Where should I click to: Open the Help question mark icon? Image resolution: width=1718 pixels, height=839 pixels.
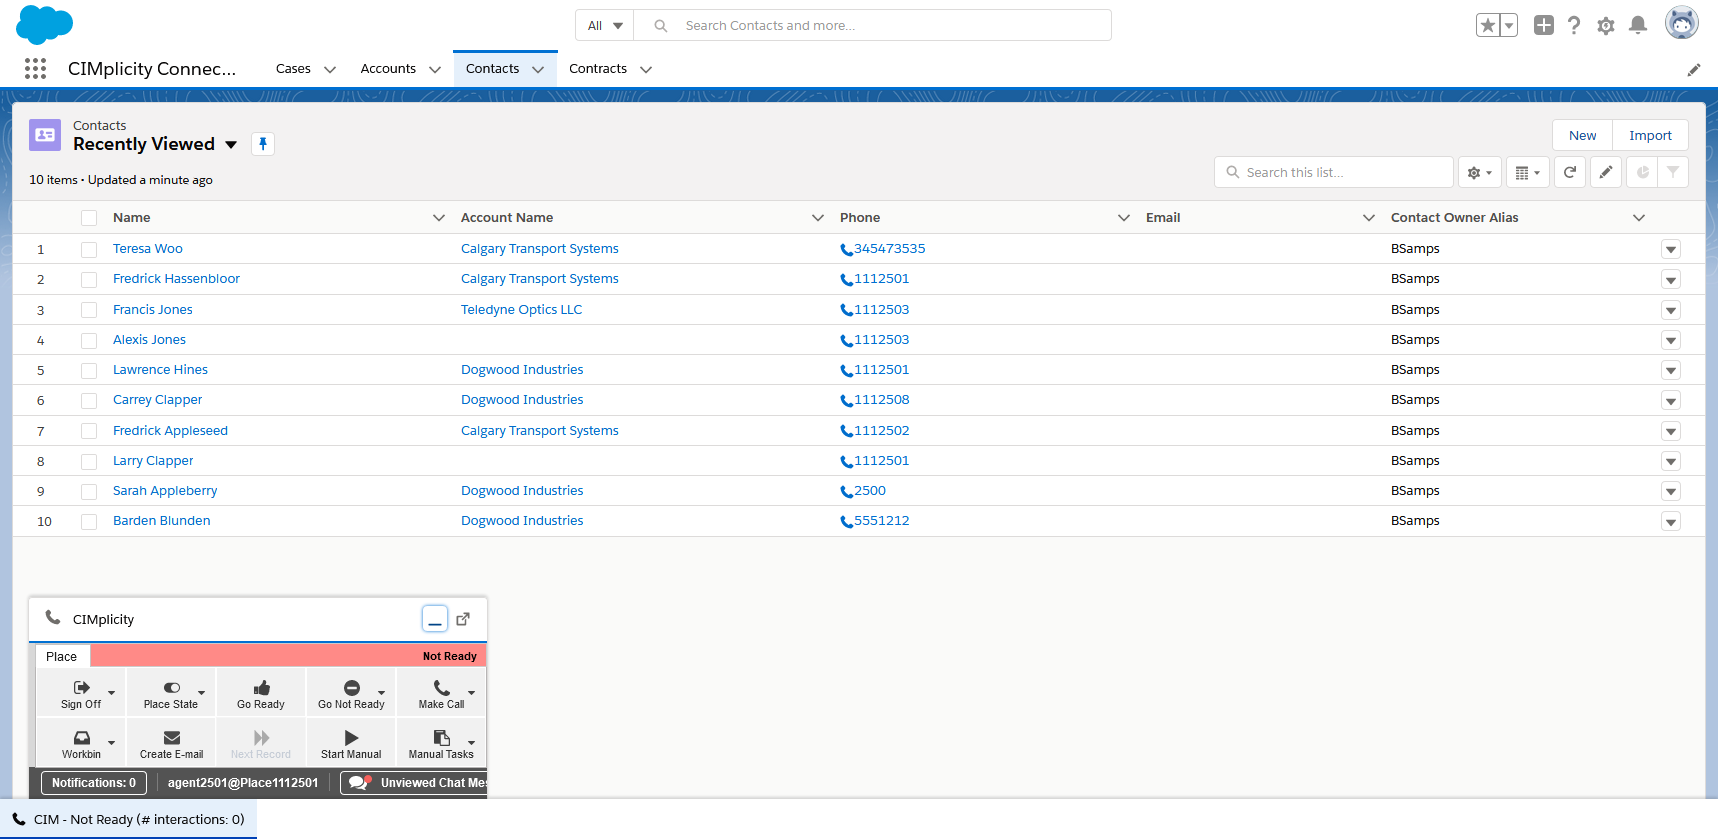tap(1574, 25)
